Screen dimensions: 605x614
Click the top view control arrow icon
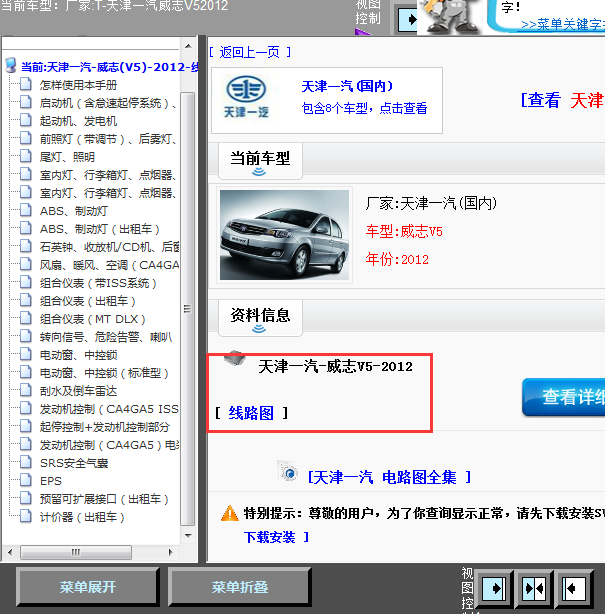tap(408, 20)
